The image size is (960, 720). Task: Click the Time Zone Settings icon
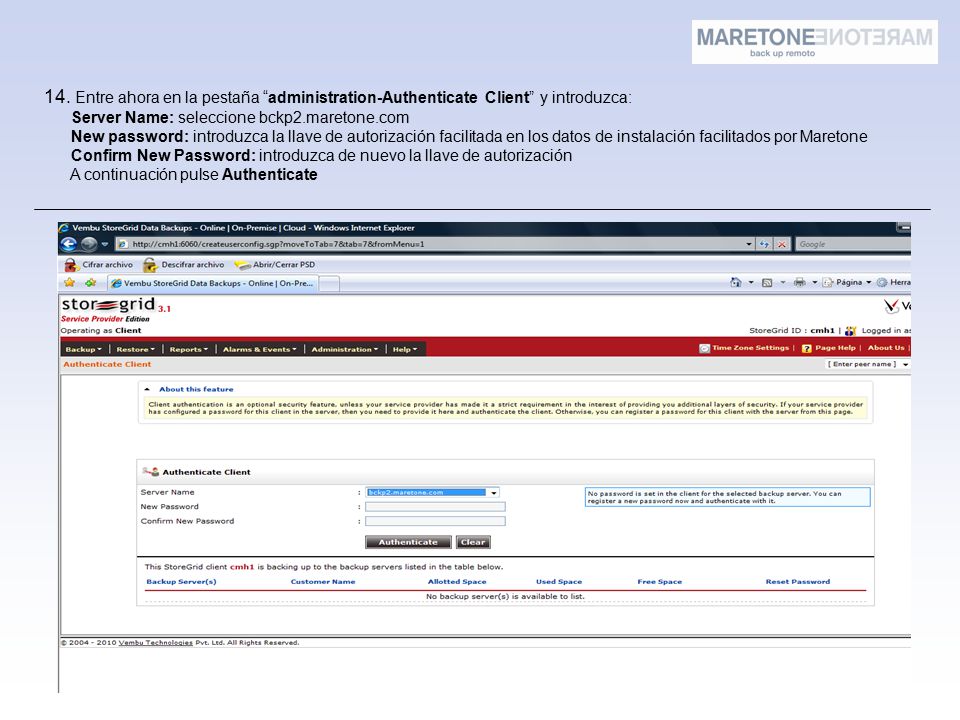pyautogui.click(x=705, y=348)
